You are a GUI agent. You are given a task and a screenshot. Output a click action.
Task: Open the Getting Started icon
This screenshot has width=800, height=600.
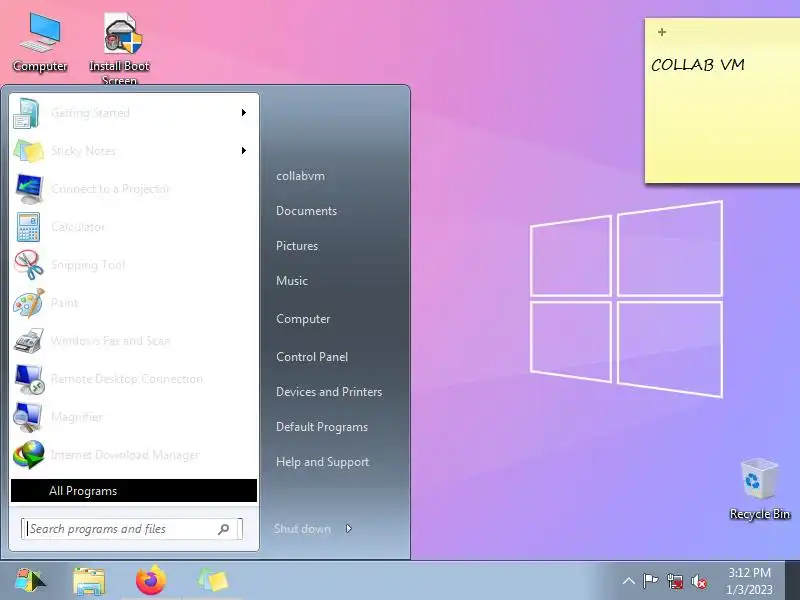coord(27,113)
